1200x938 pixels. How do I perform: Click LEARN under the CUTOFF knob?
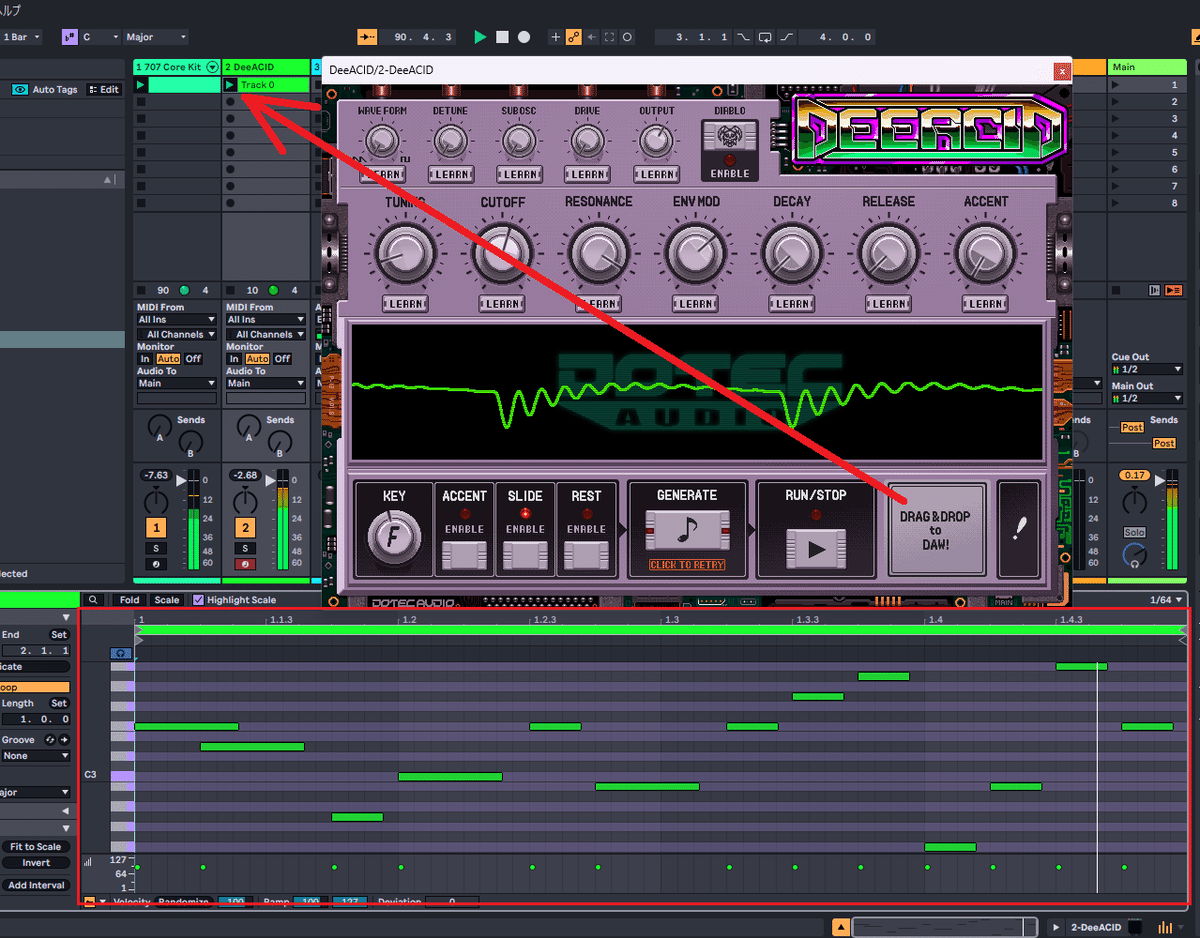502,303
